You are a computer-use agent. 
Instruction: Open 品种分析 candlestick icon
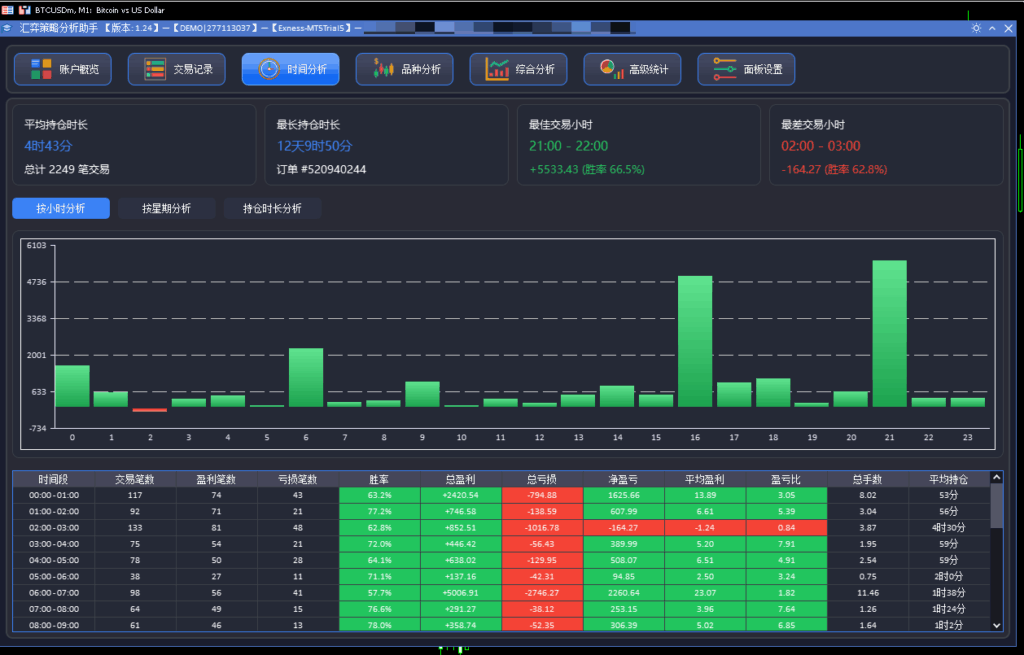[x=383, y=69]
